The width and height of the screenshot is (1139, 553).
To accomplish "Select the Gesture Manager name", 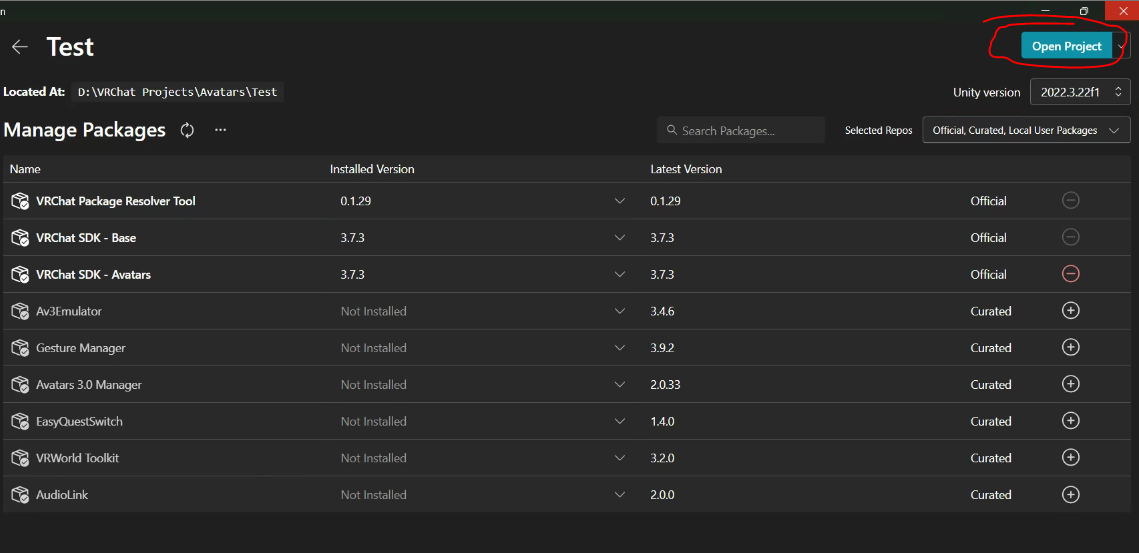I will point(81,348).
